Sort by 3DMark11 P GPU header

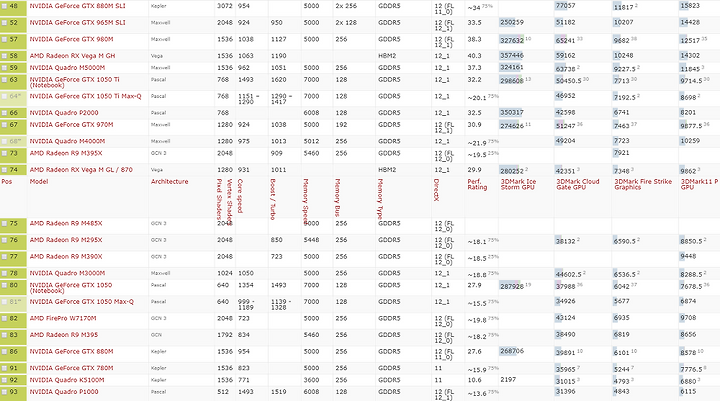point(699,184)
